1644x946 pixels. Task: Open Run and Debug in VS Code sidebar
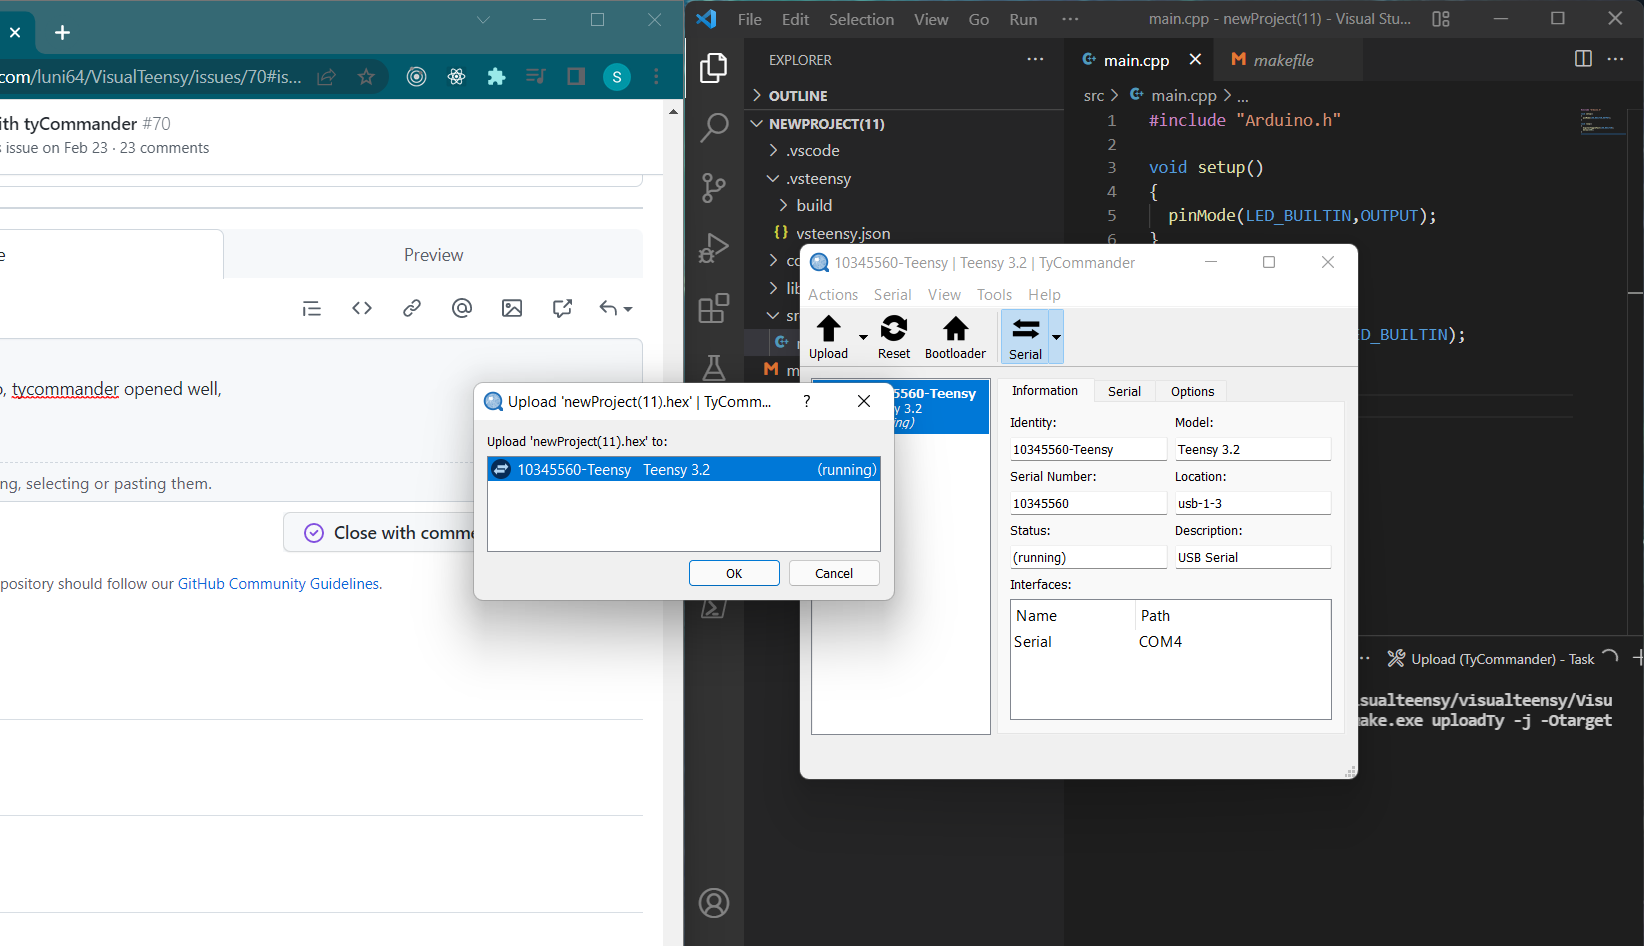tap(714, 248)
